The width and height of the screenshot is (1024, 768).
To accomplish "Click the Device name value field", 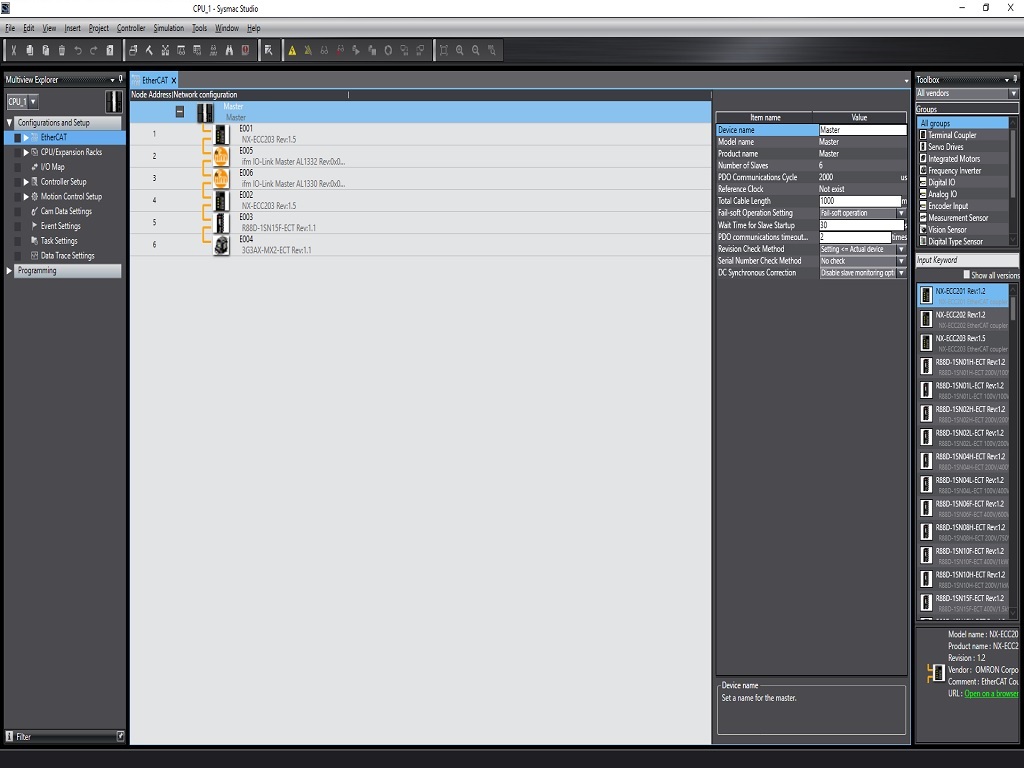I will pos(863,130).
